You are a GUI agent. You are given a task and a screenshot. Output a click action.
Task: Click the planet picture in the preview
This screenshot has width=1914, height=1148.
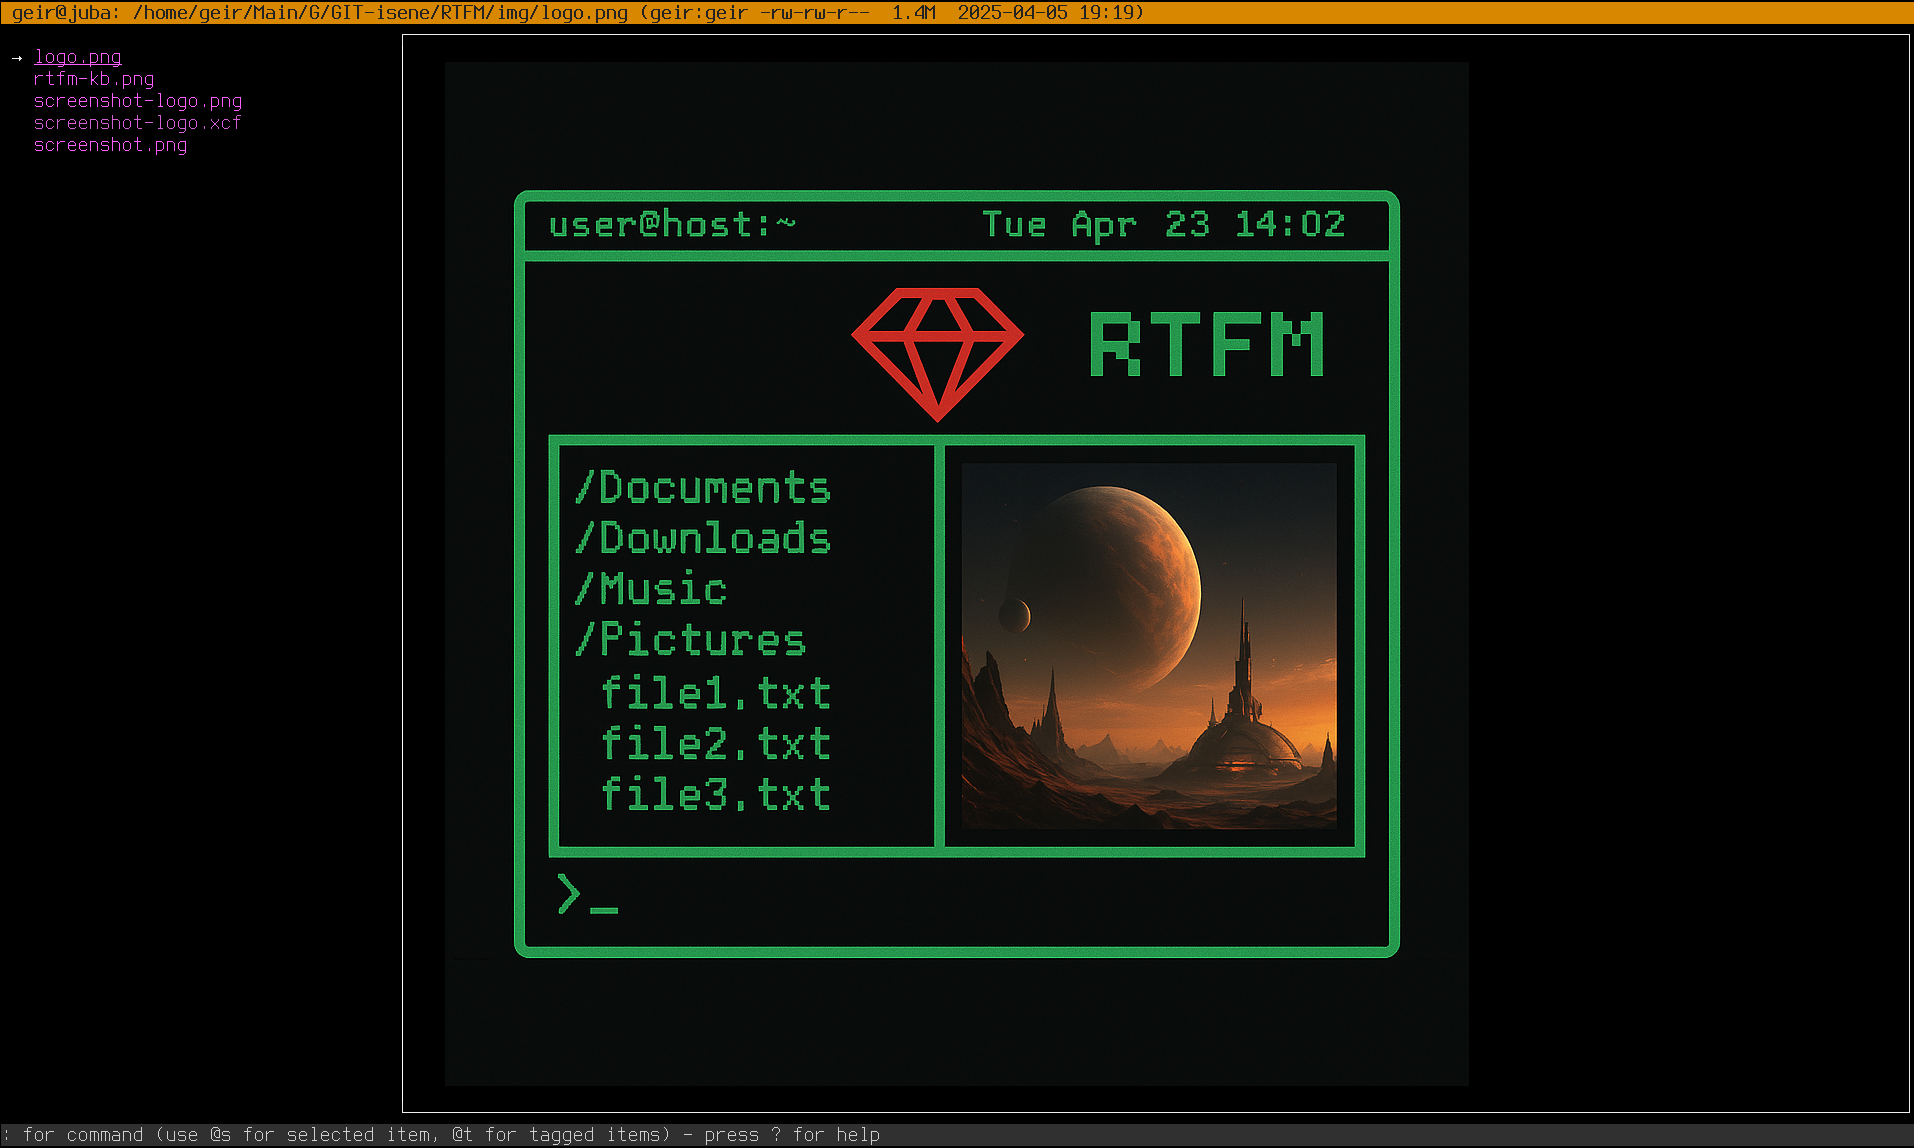pos(1149,645)
